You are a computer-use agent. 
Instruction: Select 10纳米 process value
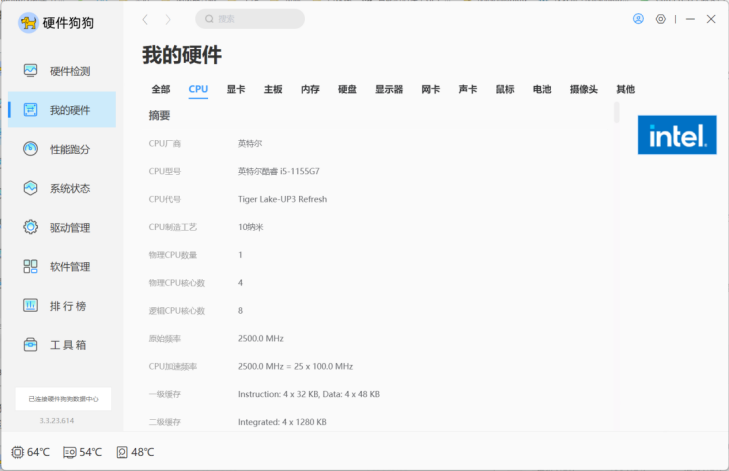coord(251,227)
